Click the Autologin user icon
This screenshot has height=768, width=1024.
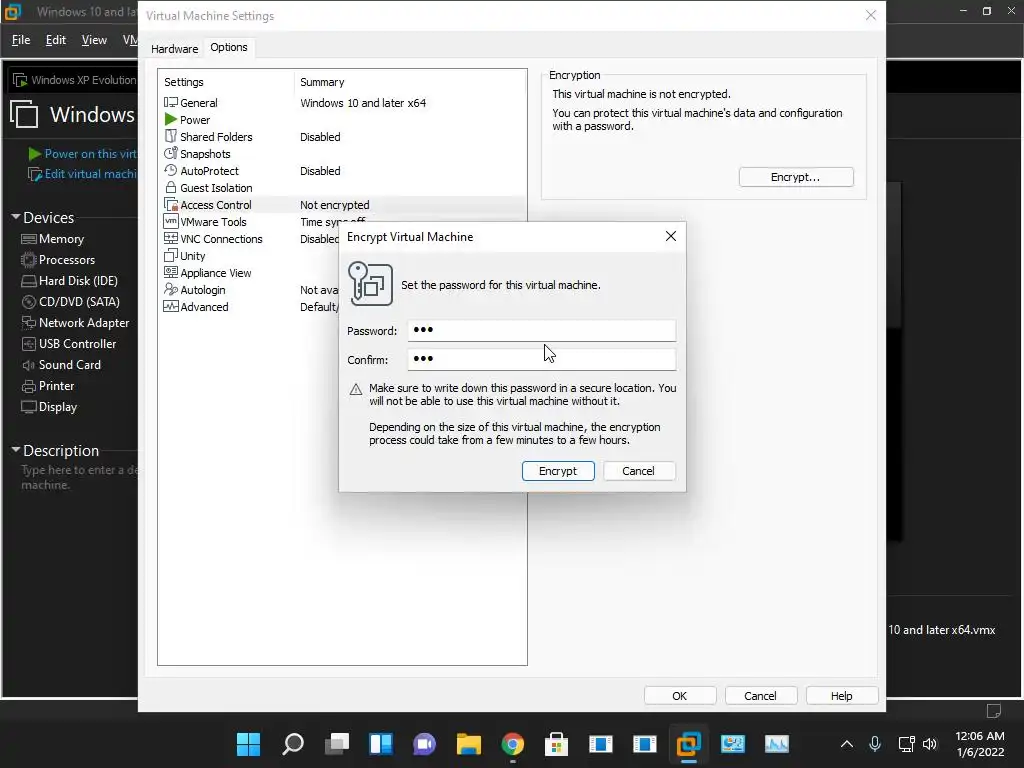[x=170, y=289]
